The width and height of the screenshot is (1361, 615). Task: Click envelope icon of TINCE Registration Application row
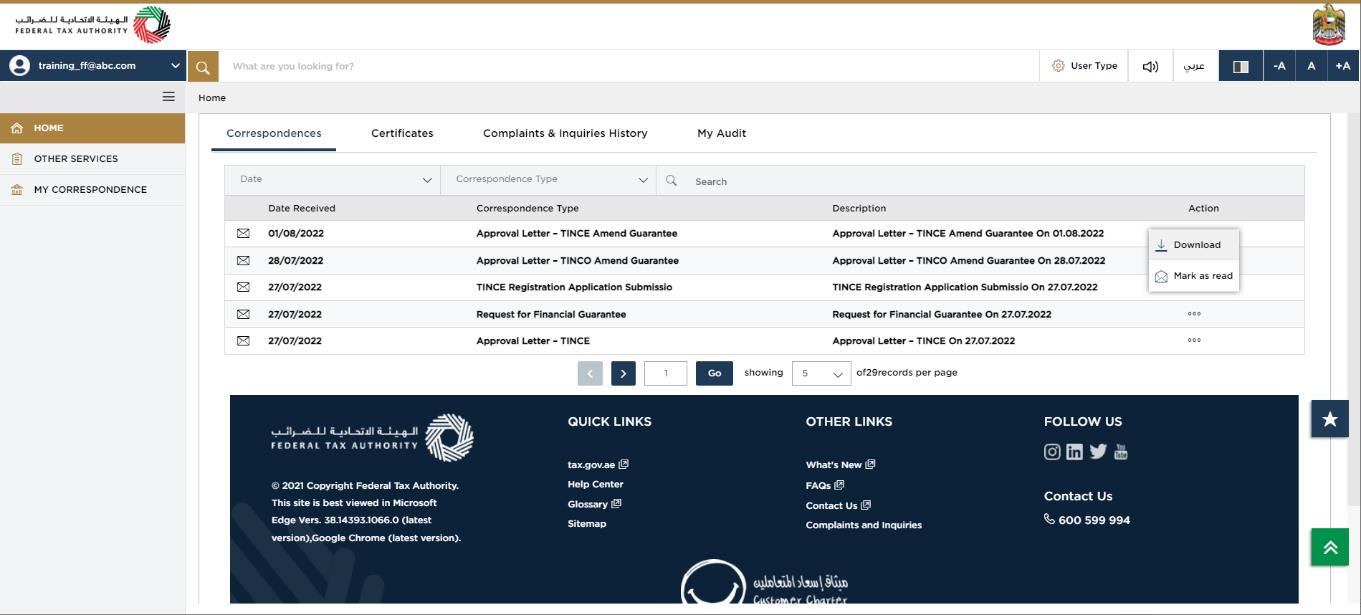pos(243,287)
